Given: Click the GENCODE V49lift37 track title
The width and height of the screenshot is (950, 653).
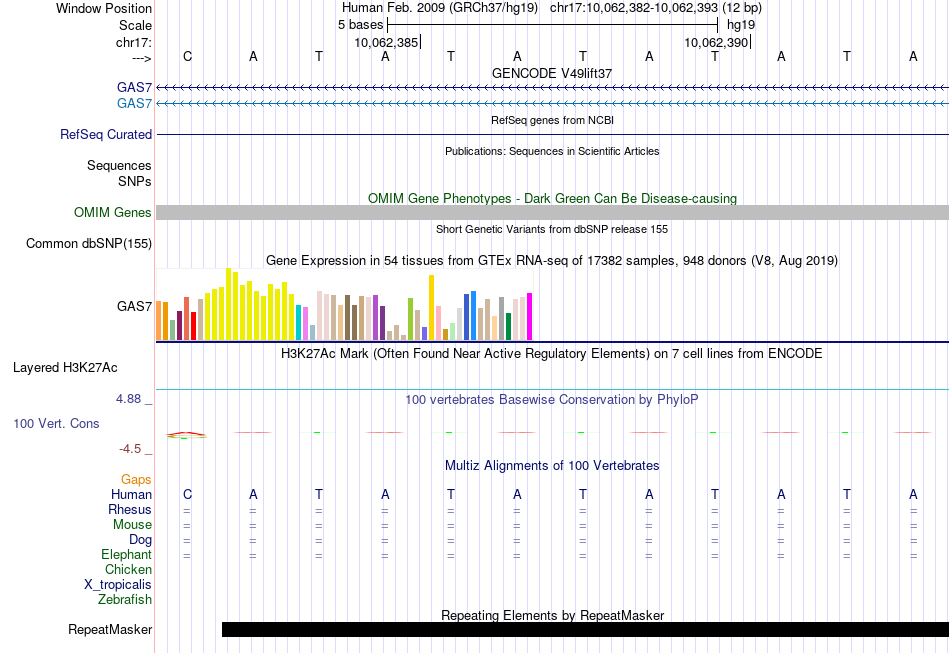Looking at the screenshot, I should point(552,73).
